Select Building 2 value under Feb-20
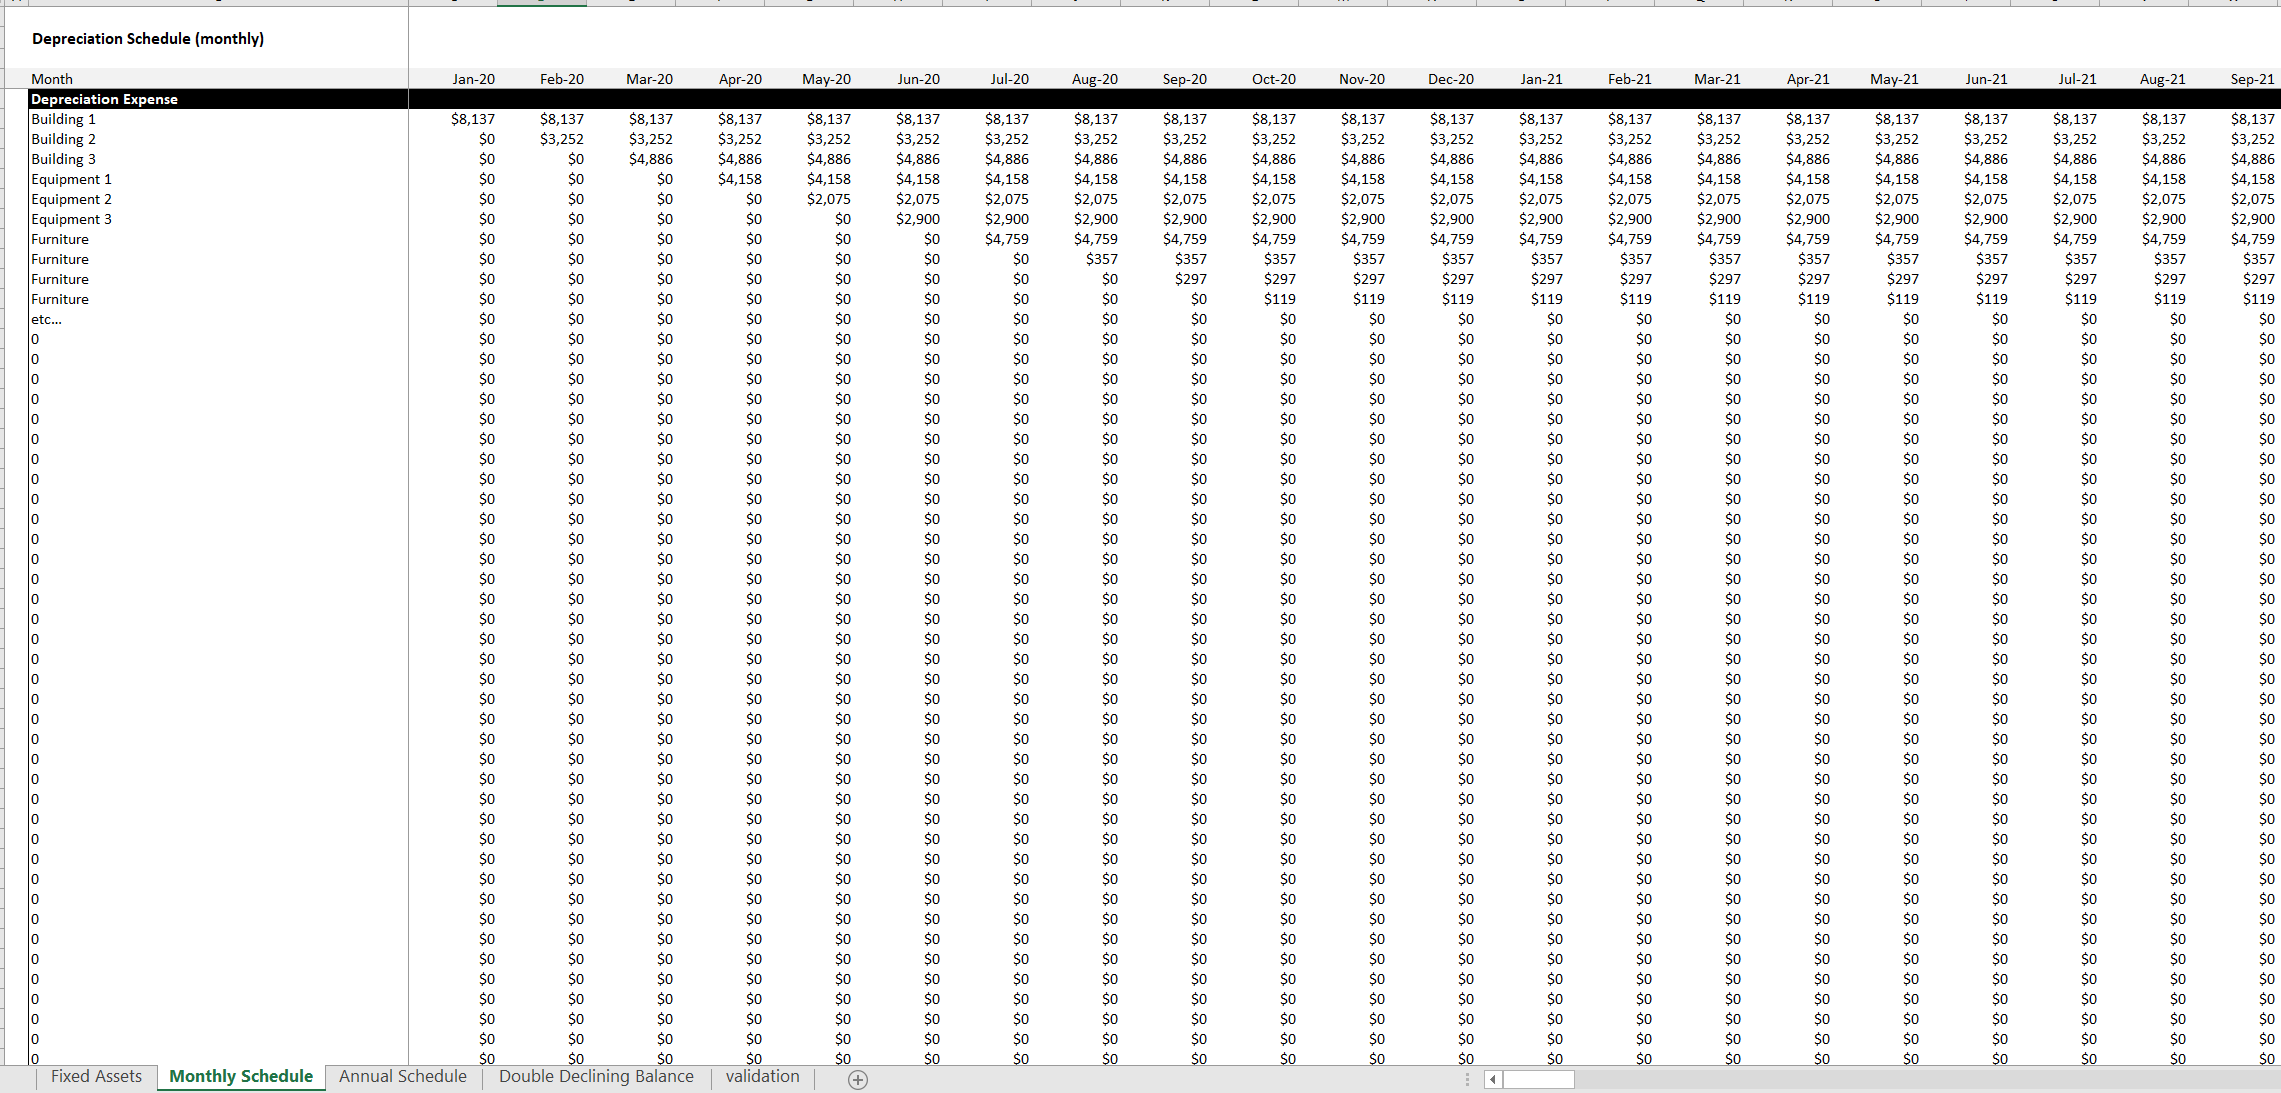 coord(561,139)
